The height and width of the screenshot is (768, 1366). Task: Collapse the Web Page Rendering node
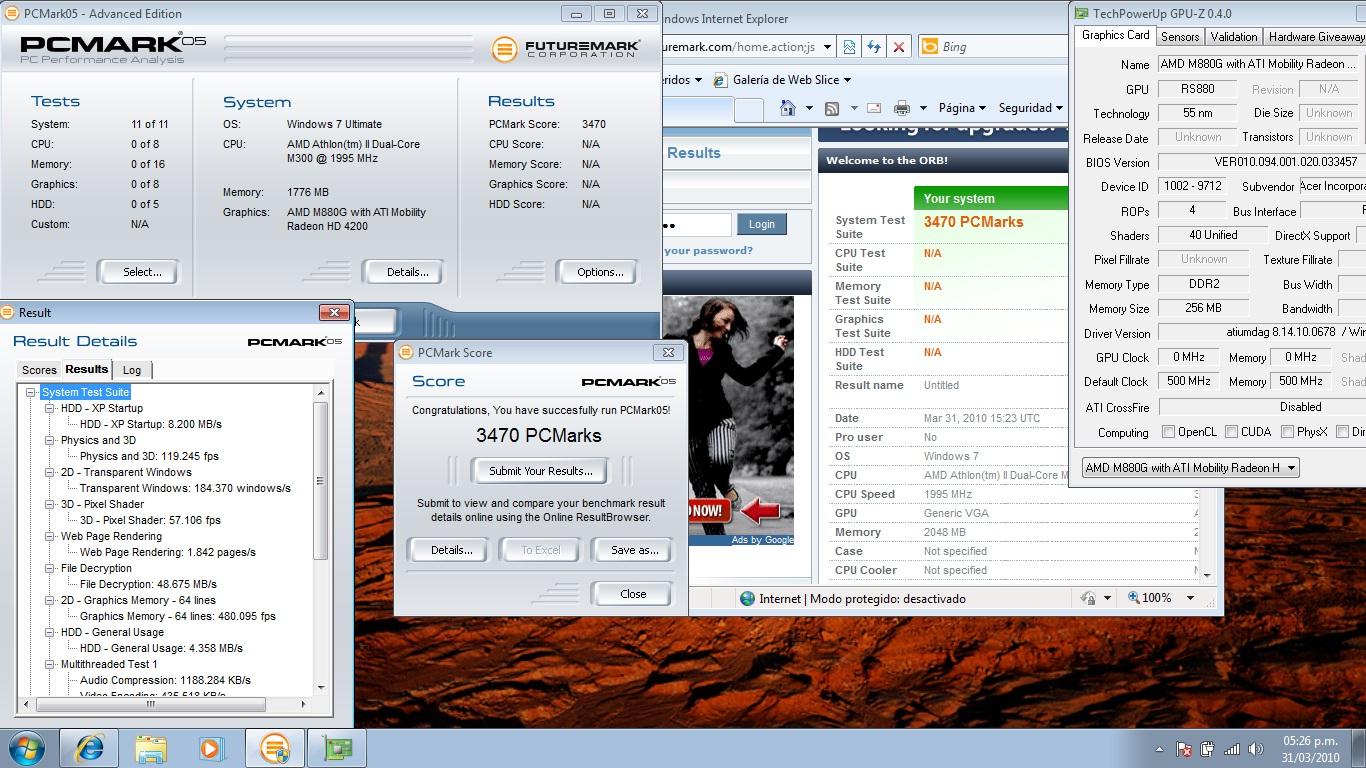pos(49,536)
